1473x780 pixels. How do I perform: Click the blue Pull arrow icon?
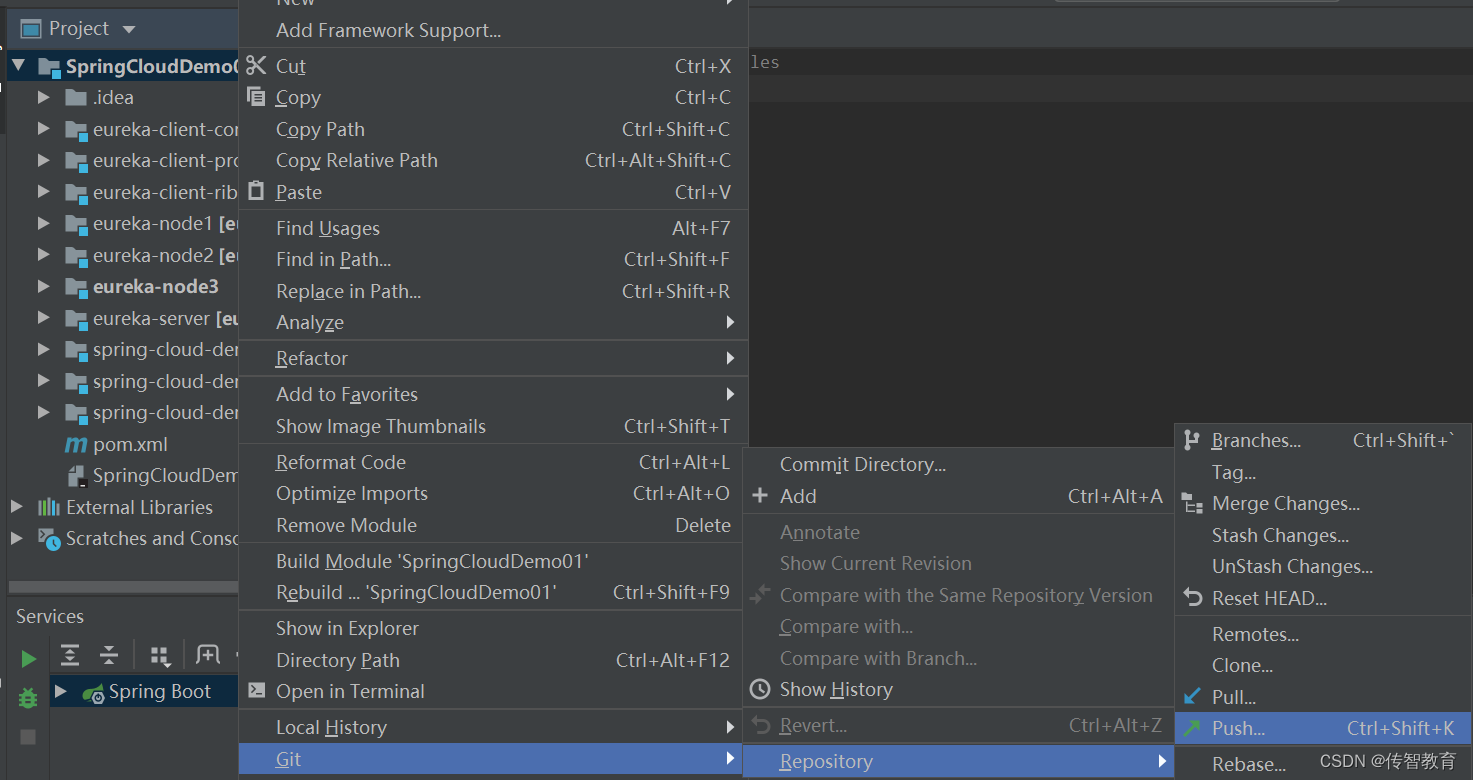coord(1192,696)
